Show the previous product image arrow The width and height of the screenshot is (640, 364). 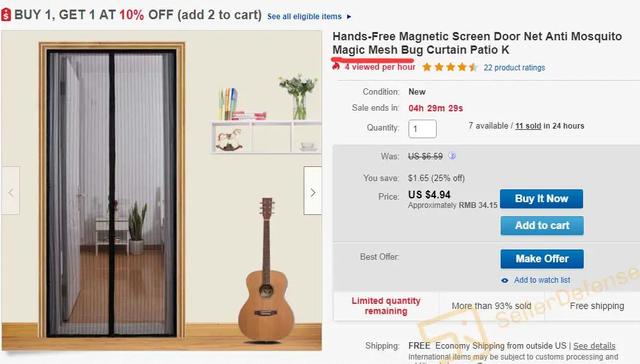click(11, 191)
